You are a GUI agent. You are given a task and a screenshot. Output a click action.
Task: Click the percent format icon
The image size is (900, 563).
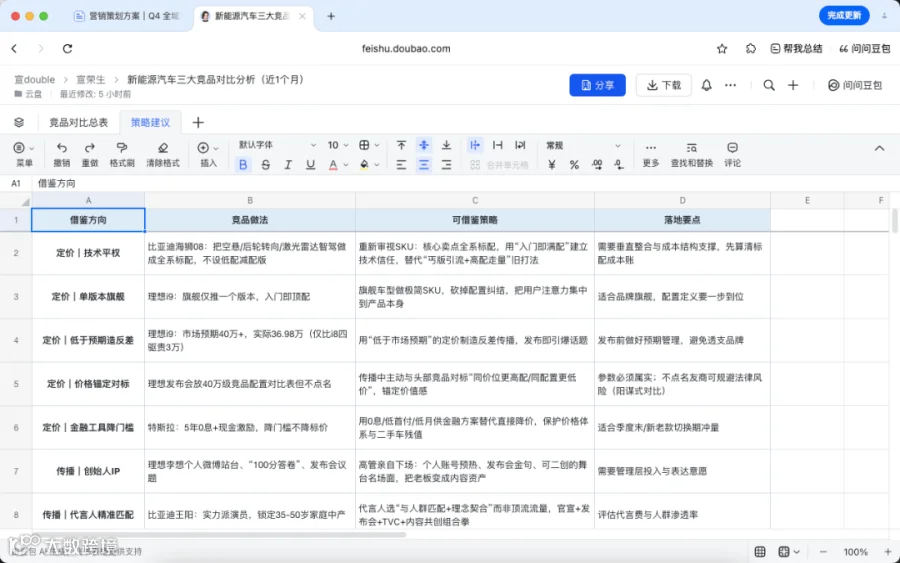pos(574,165)
